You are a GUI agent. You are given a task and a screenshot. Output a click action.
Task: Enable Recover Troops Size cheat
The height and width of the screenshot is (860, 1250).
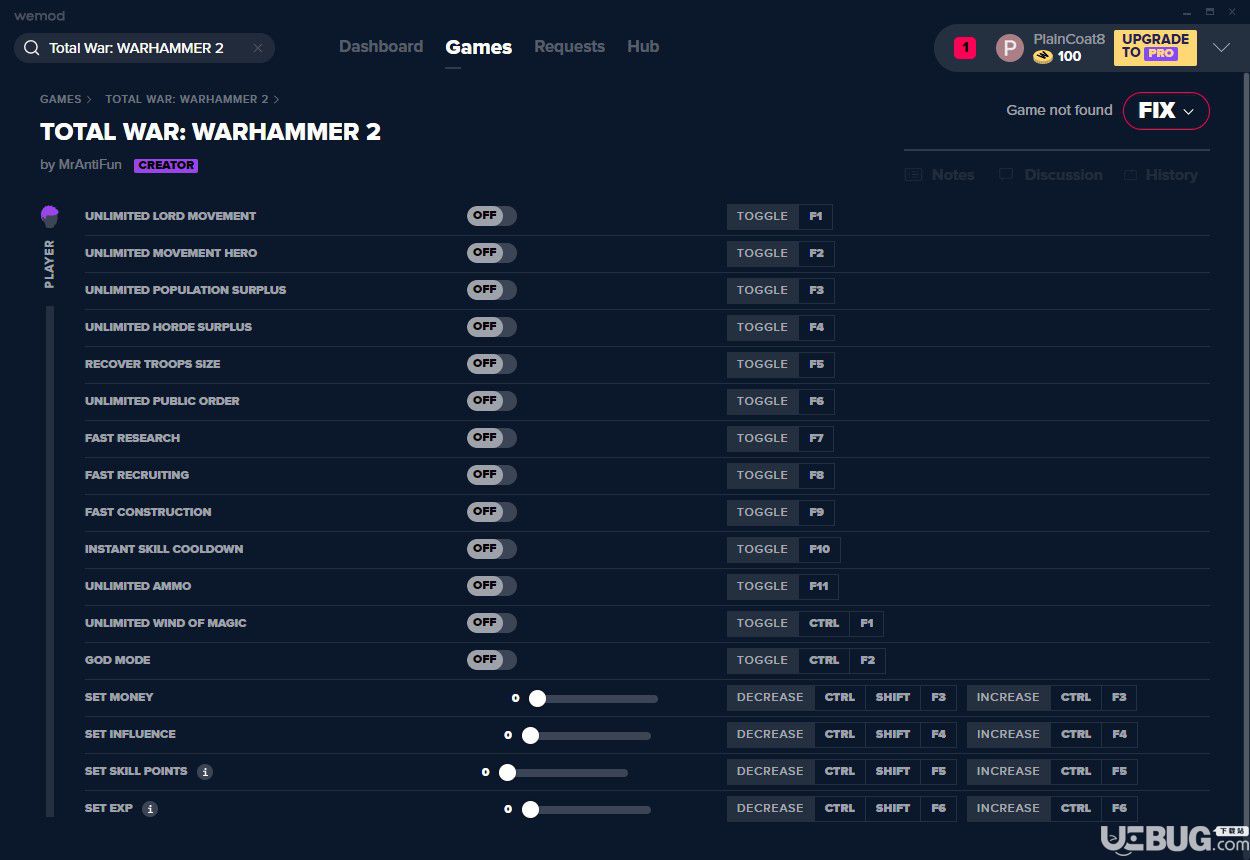click(x=492, y=364)
